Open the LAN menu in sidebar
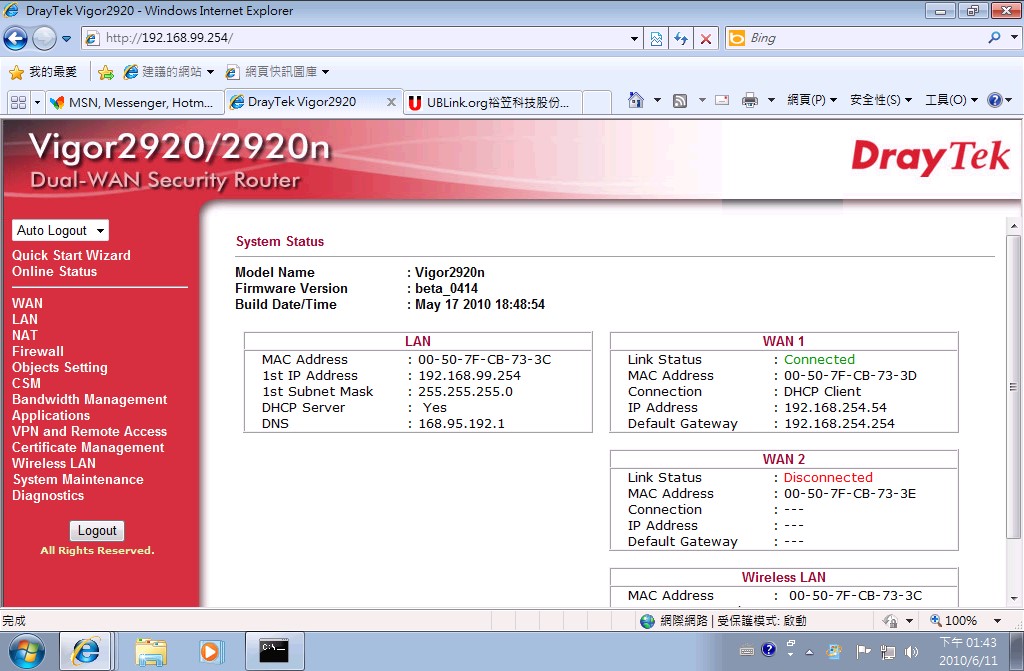The image size is (1024, 671). coord(25,319)
